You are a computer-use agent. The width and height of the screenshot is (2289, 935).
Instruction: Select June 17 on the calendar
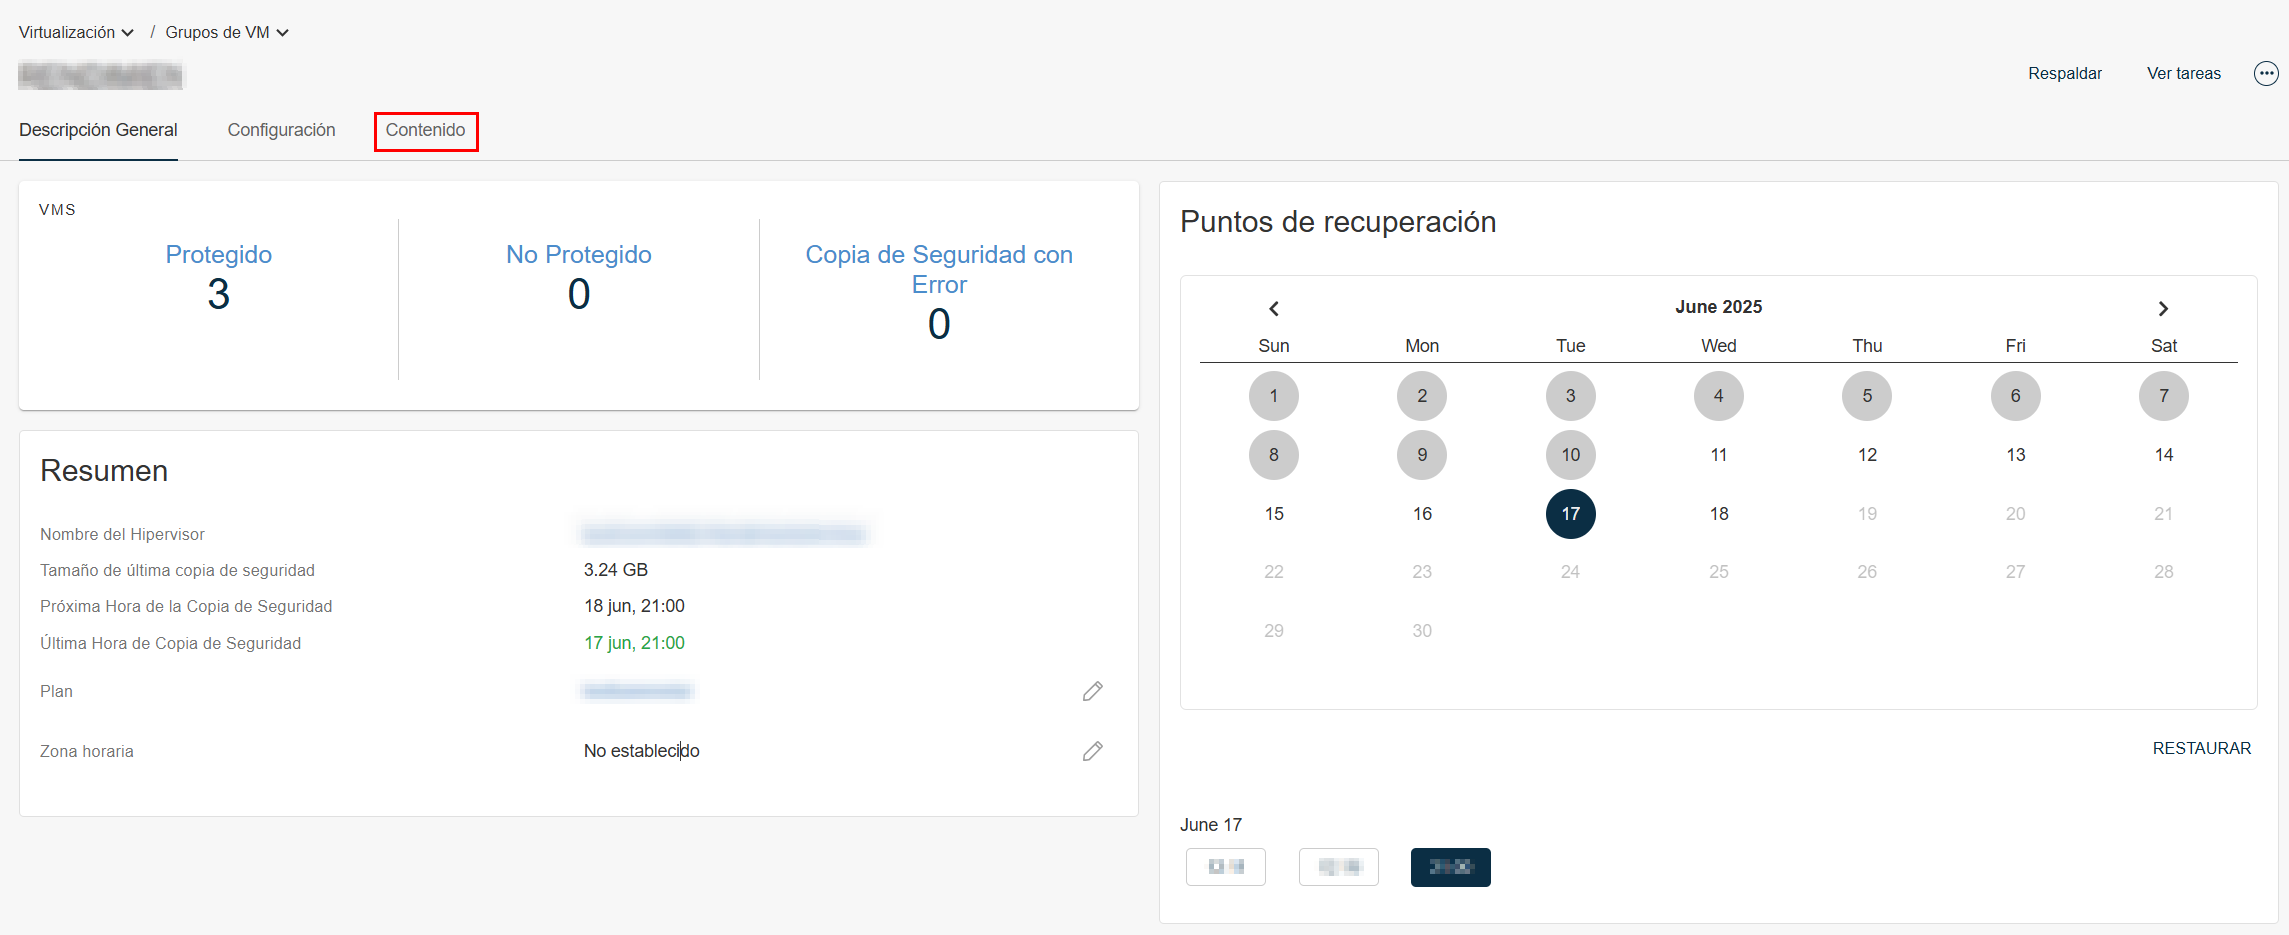pyautogui.click(x=1570, y=514)
